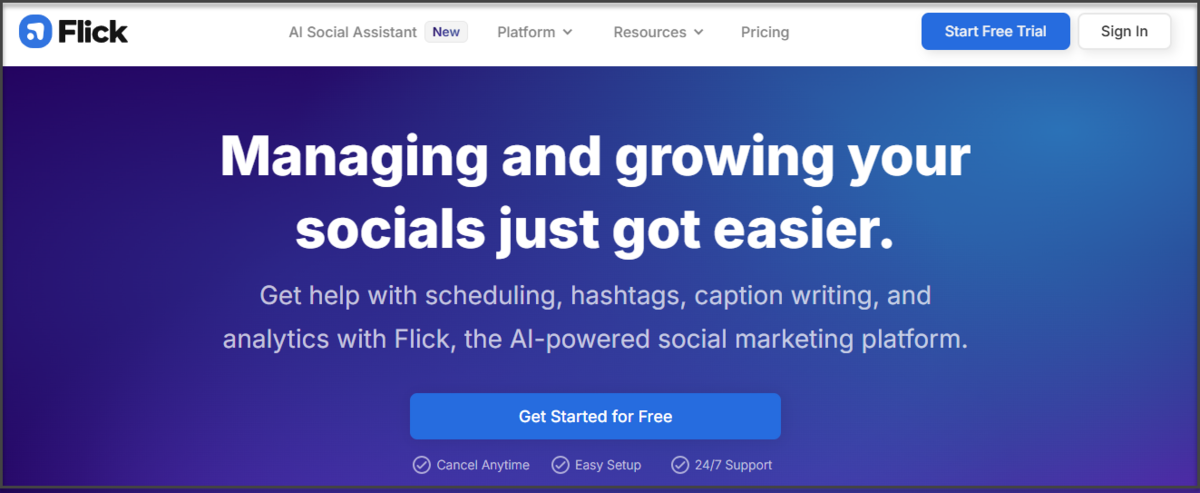Go to the Pricing page
Image resolution: width=1200 pixels, height=493 pixels.
tap(765, 32)
